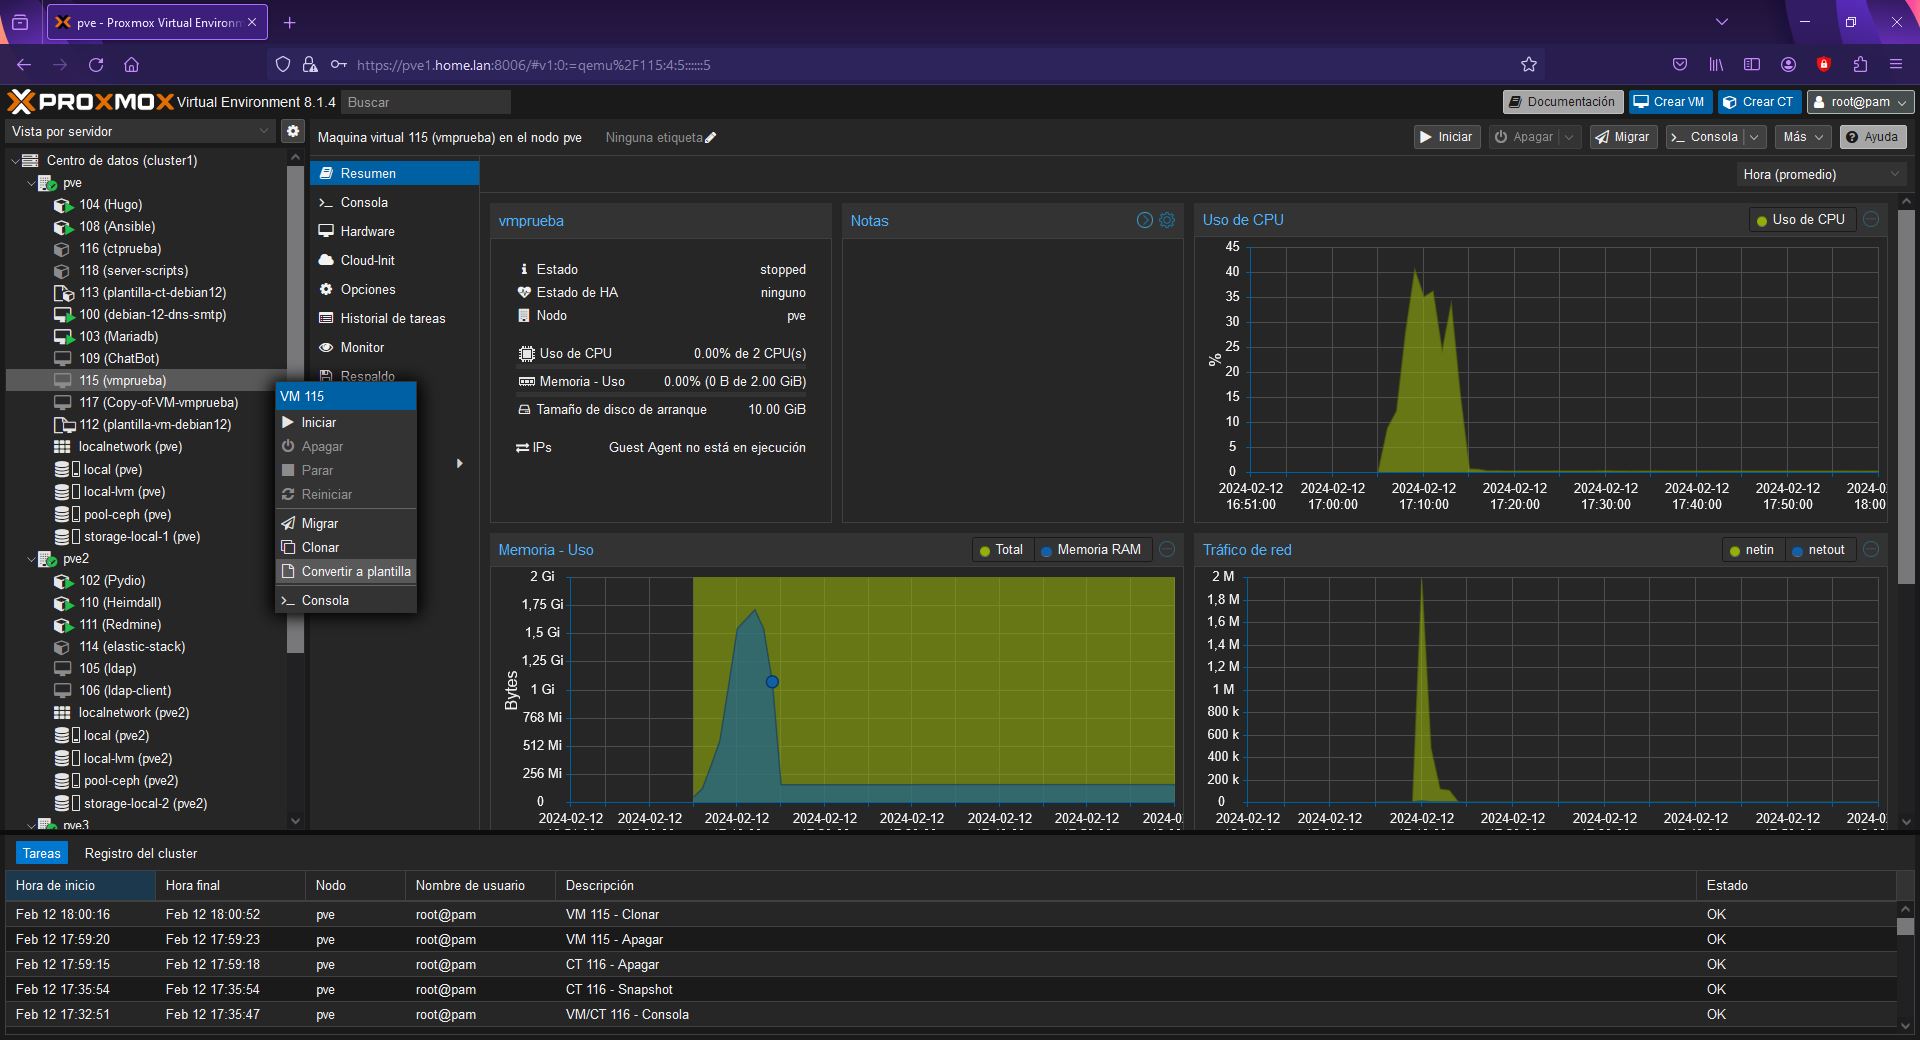Reload the browser page

coord(96,65)
